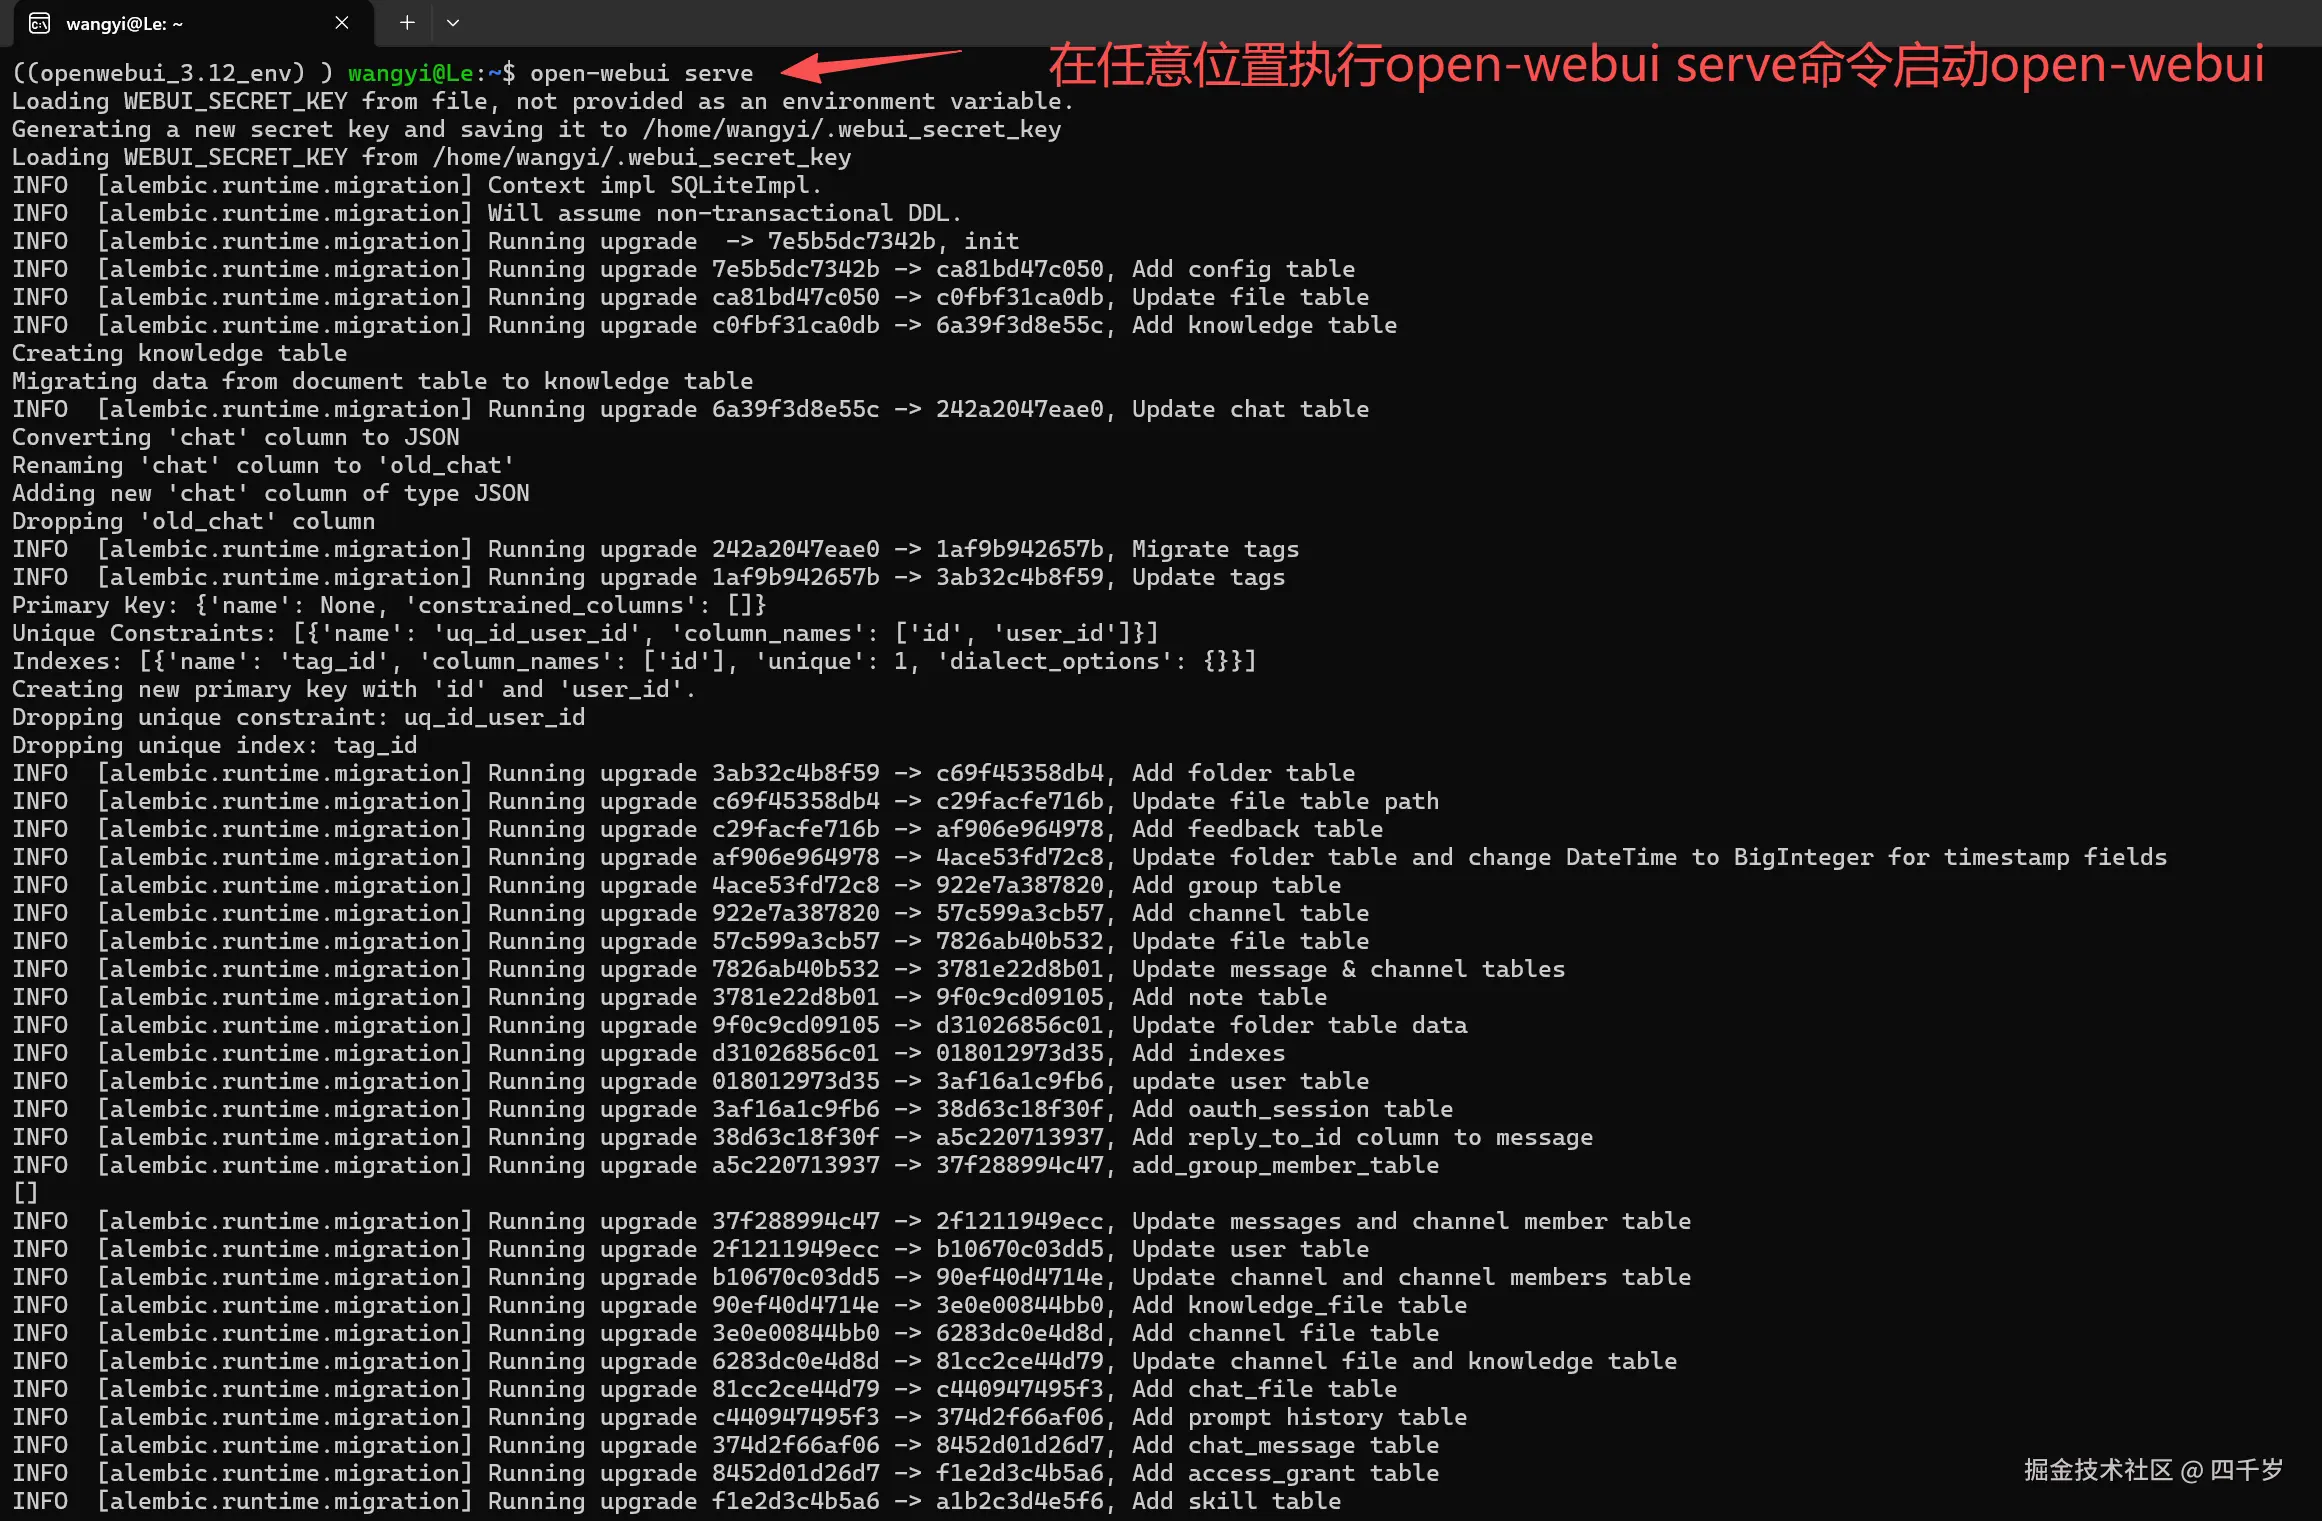This screenshot has height=1521, width=2322.
Task: Click the green wangyi@Le prompt text
Action: pos(415,72)
